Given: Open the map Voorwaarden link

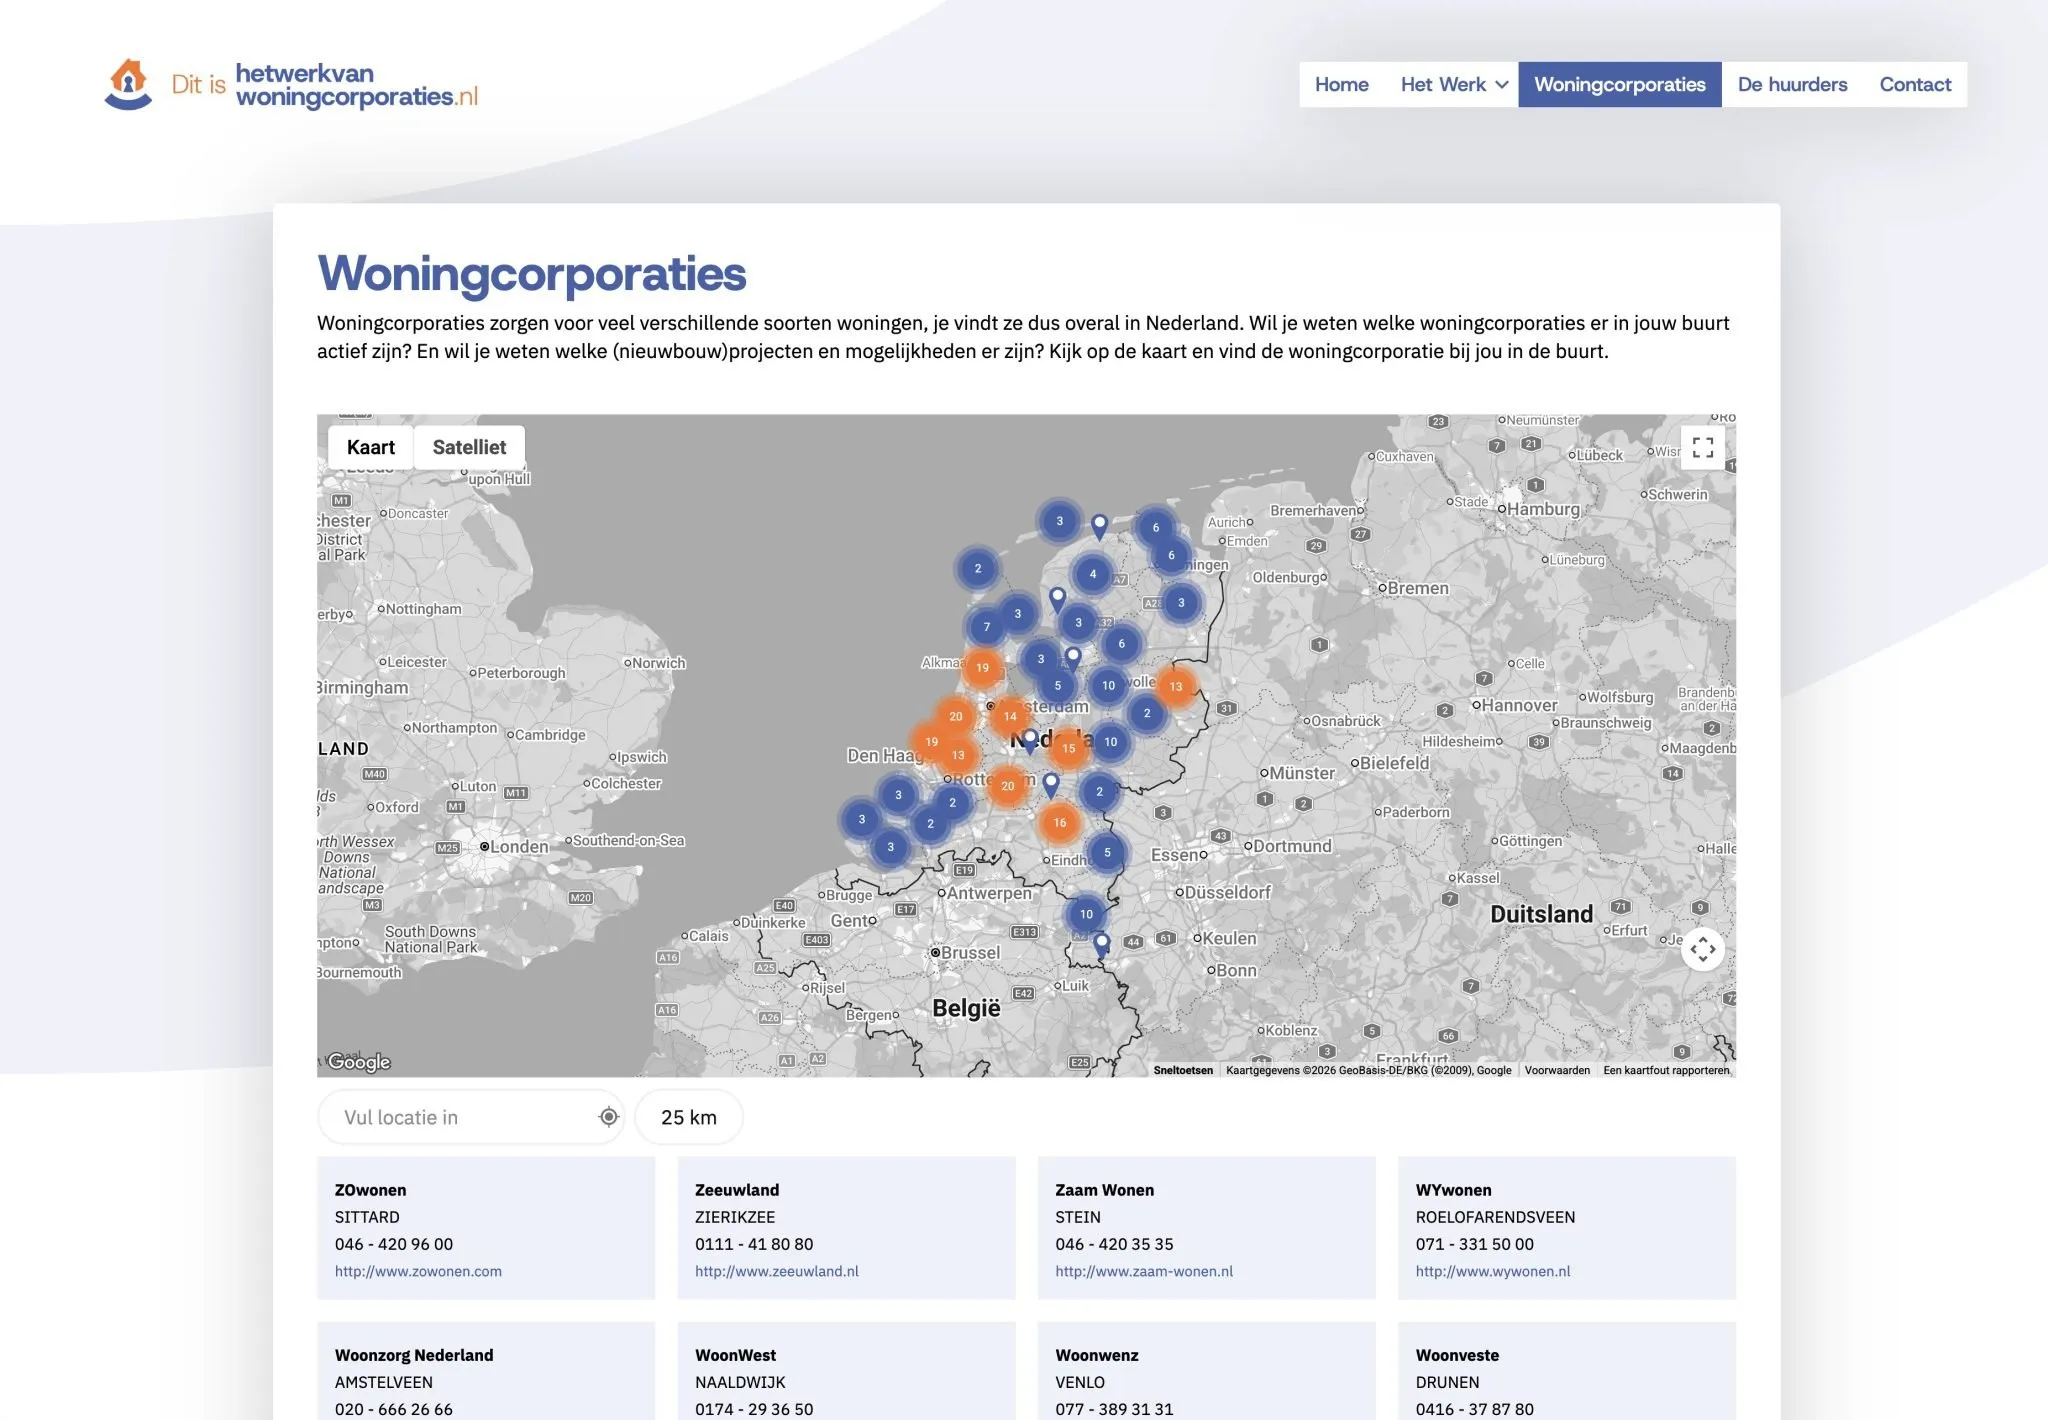Looking at the screenshot, I should [x=1557, y=1070].
